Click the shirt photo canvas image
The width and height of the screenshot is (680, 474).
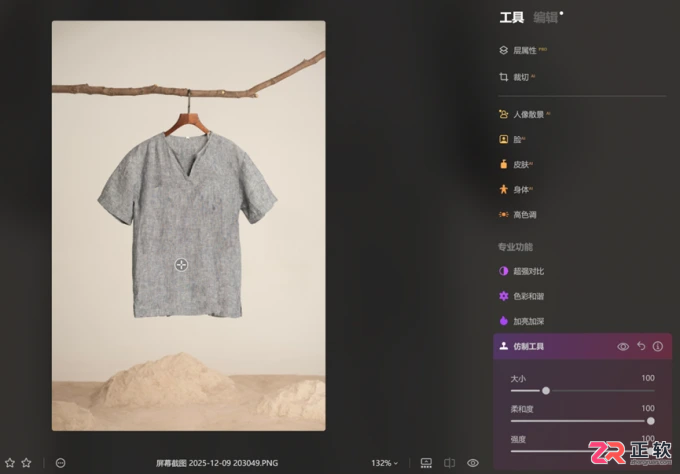(x=189, y=226)
